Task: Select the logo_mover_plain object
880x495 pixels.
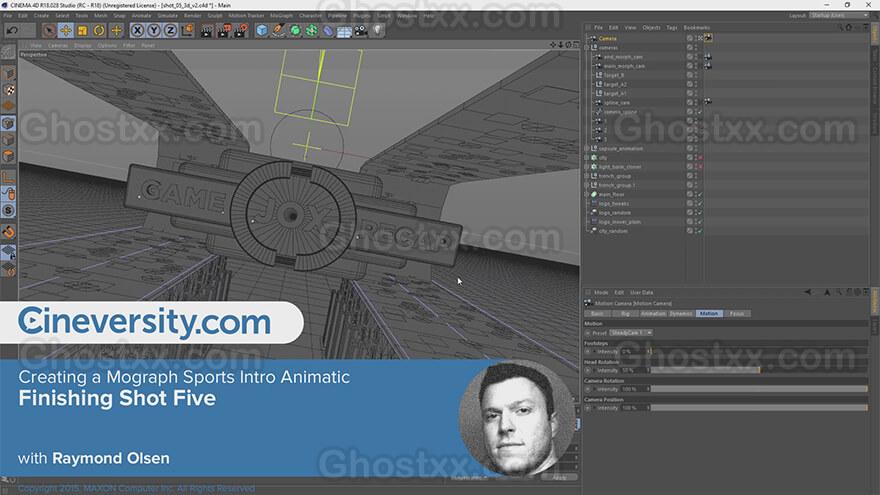Action: (x=620, y=222)
